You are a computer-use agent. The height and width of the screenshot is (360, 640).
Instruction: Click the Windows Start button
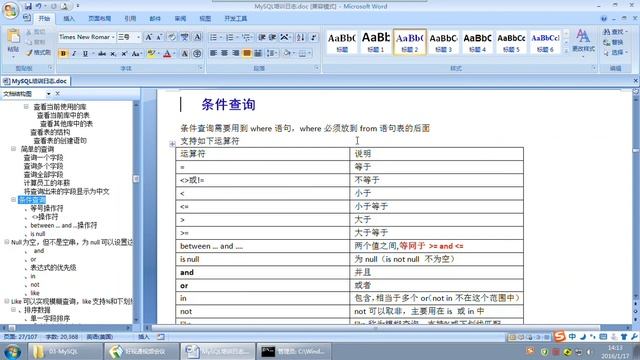[x=12, y=351]
